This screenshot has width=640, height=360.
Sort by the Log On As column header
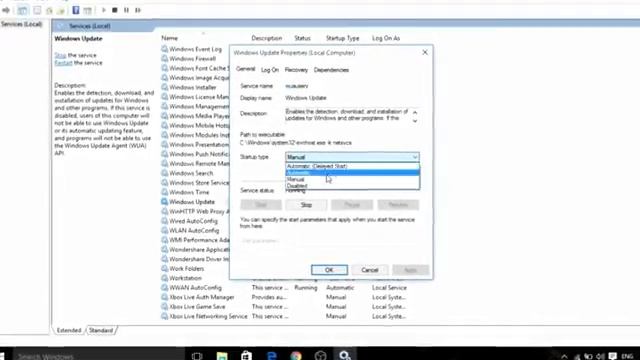(x=386, y=38)
